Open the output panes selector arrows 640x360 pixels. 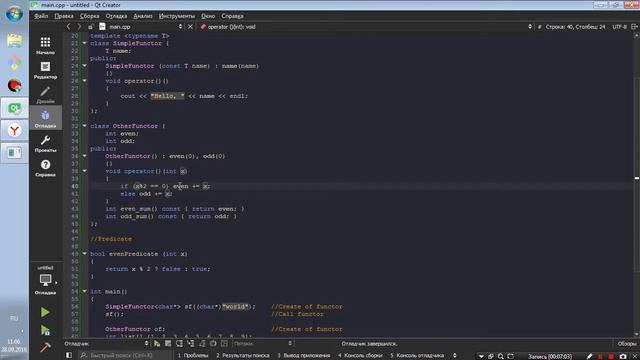(455, 356)
